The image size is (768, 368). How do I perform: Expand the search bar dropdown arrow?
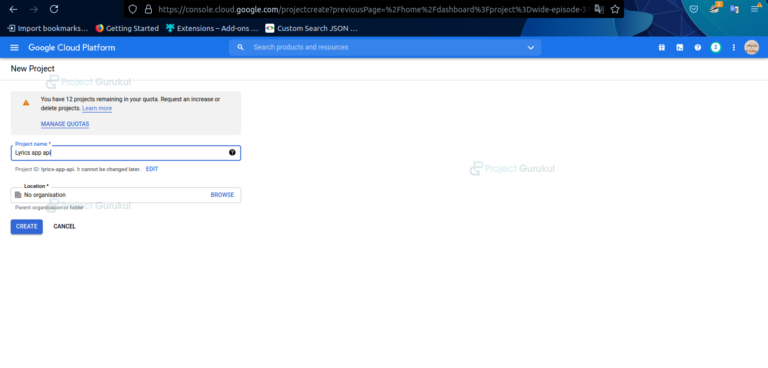pos(530,48)
